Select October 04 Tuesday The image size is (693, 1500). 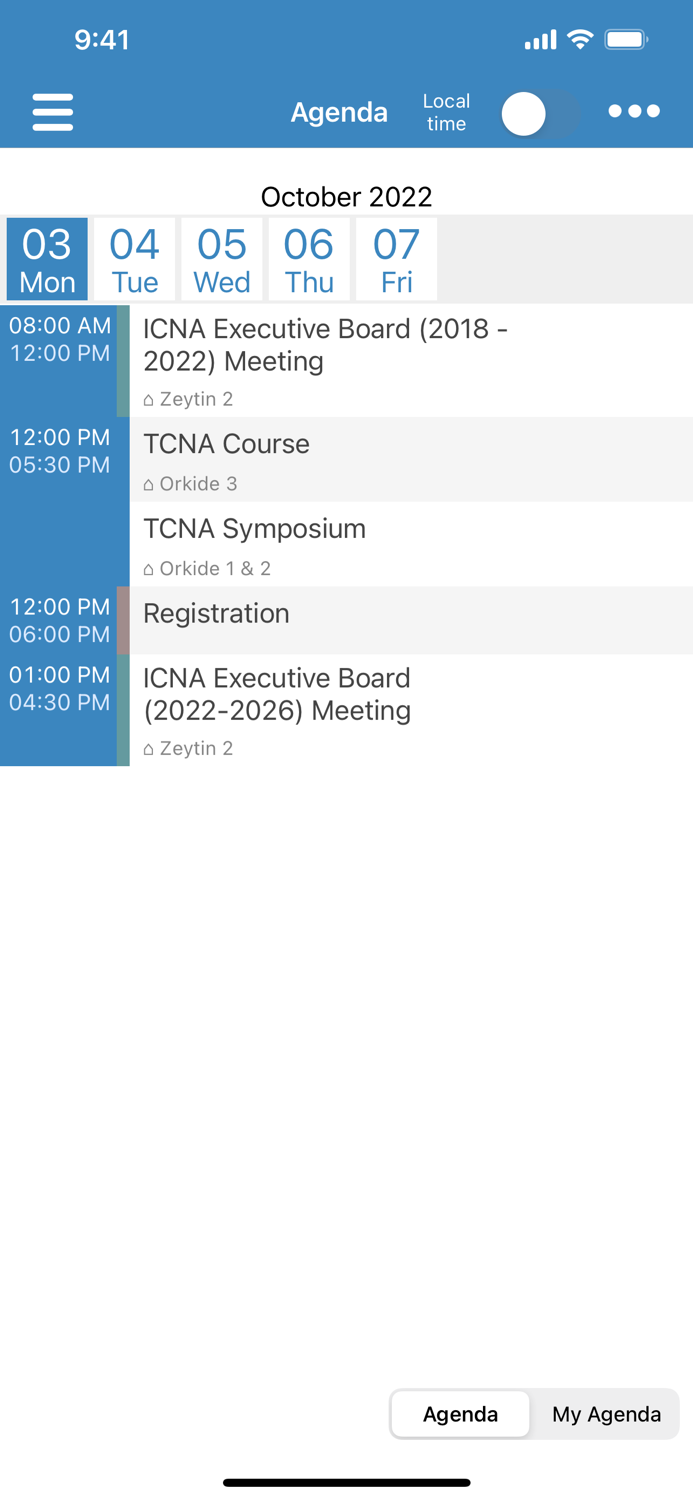pos(133,258)
